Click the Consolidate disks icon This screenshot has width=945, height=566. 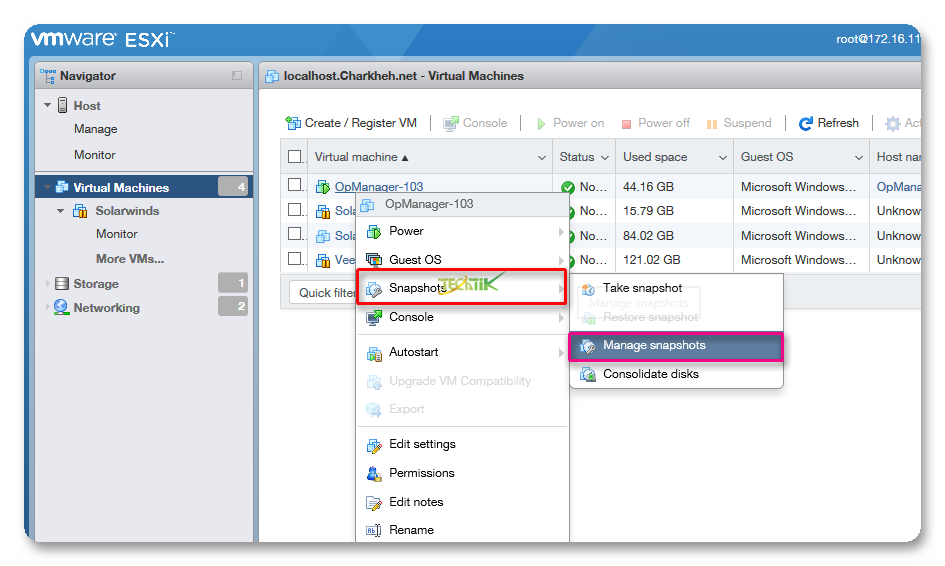pyautogui.click(x=588, y=374)
